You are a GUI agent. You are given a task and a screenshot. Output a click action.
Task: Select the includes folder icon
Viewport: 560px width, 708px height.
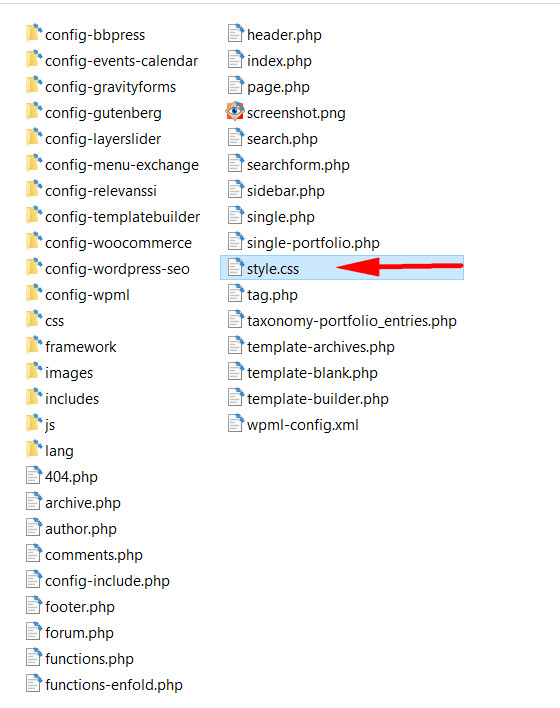tap(34, 398)
